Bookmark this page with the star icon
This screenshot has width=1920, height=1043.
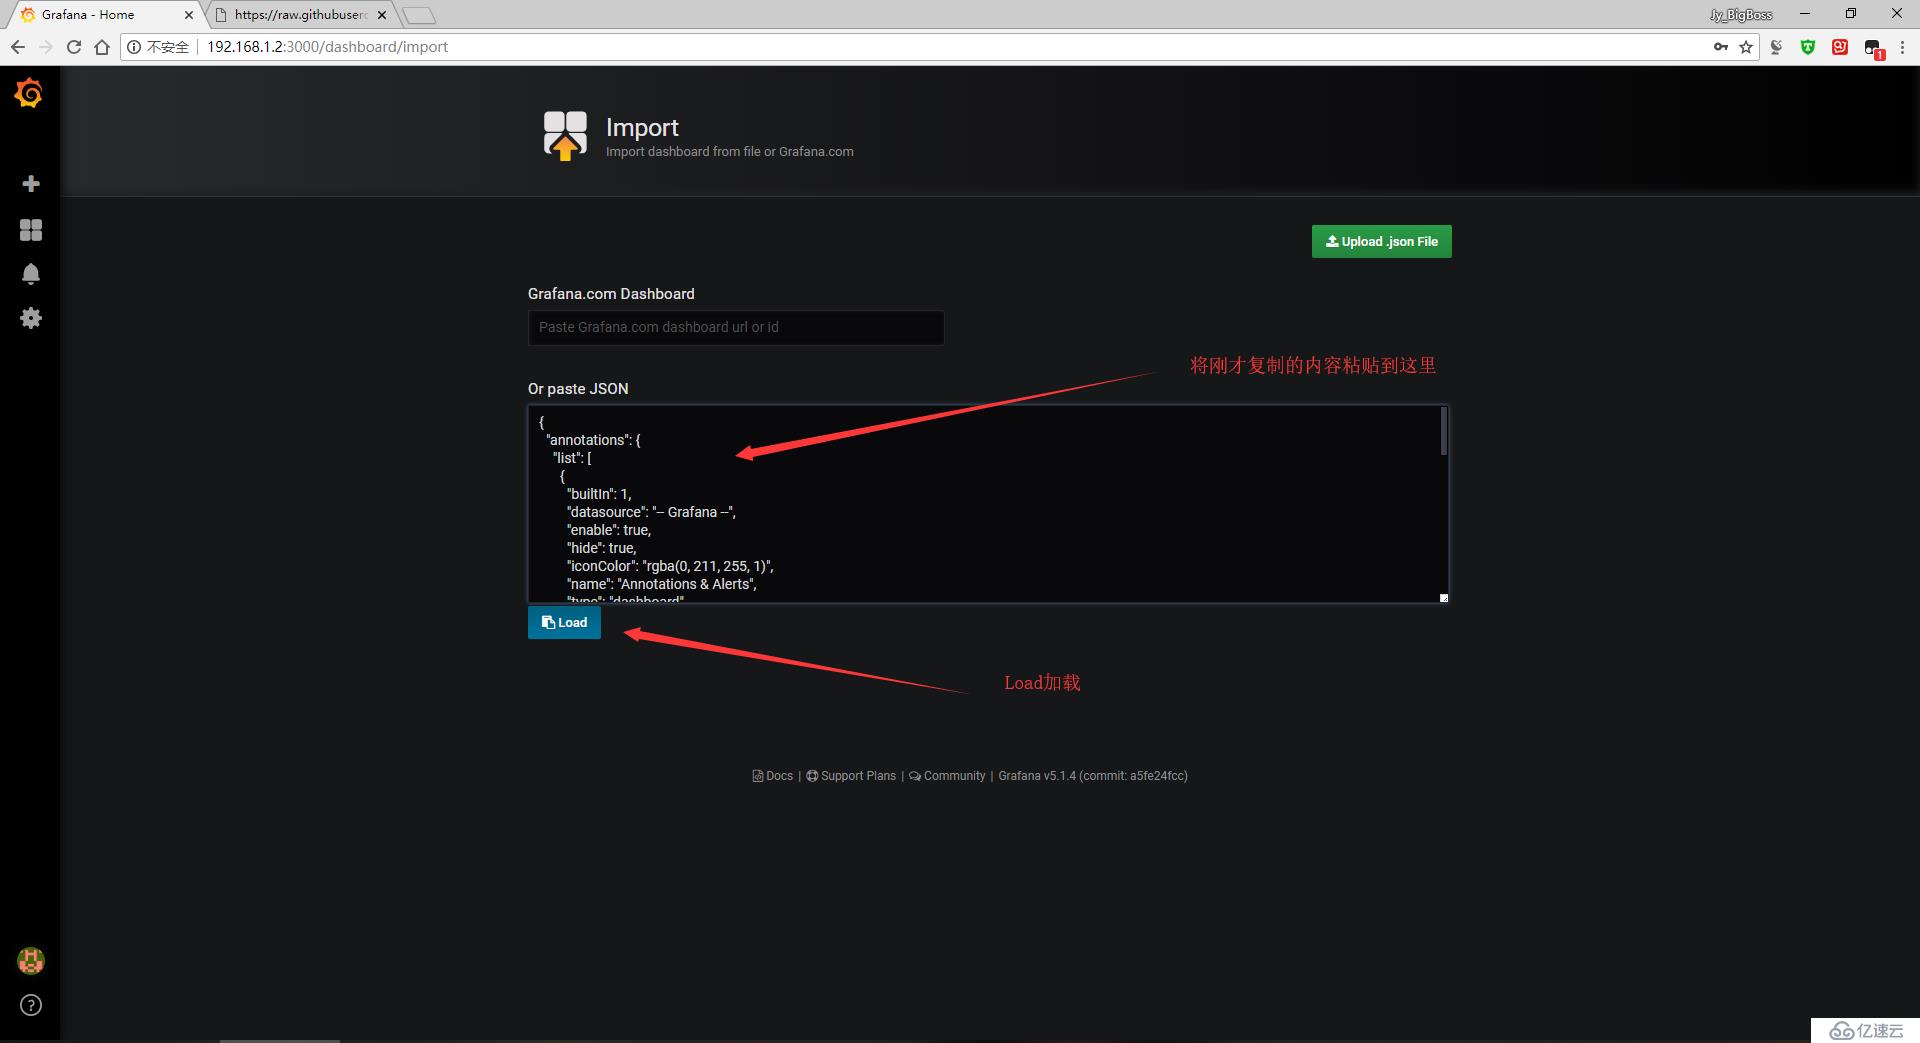(1746, 47)
